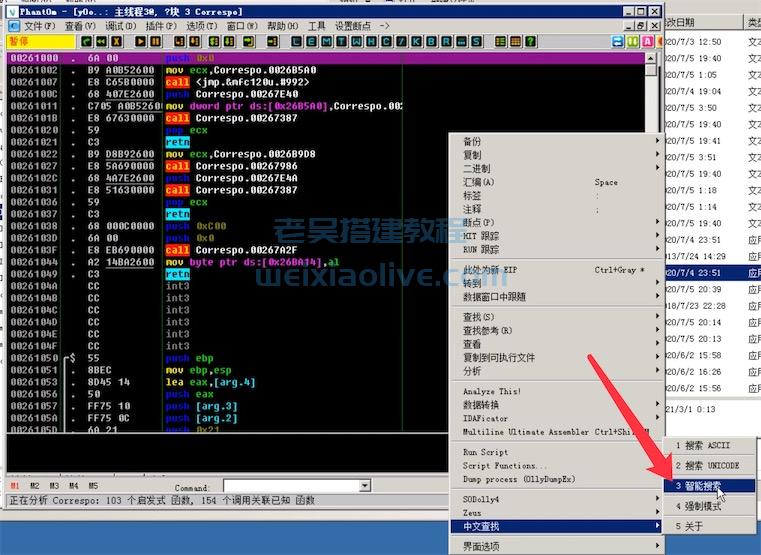Open memory map with the M toolbar button
761x555 pixels.
328,41
